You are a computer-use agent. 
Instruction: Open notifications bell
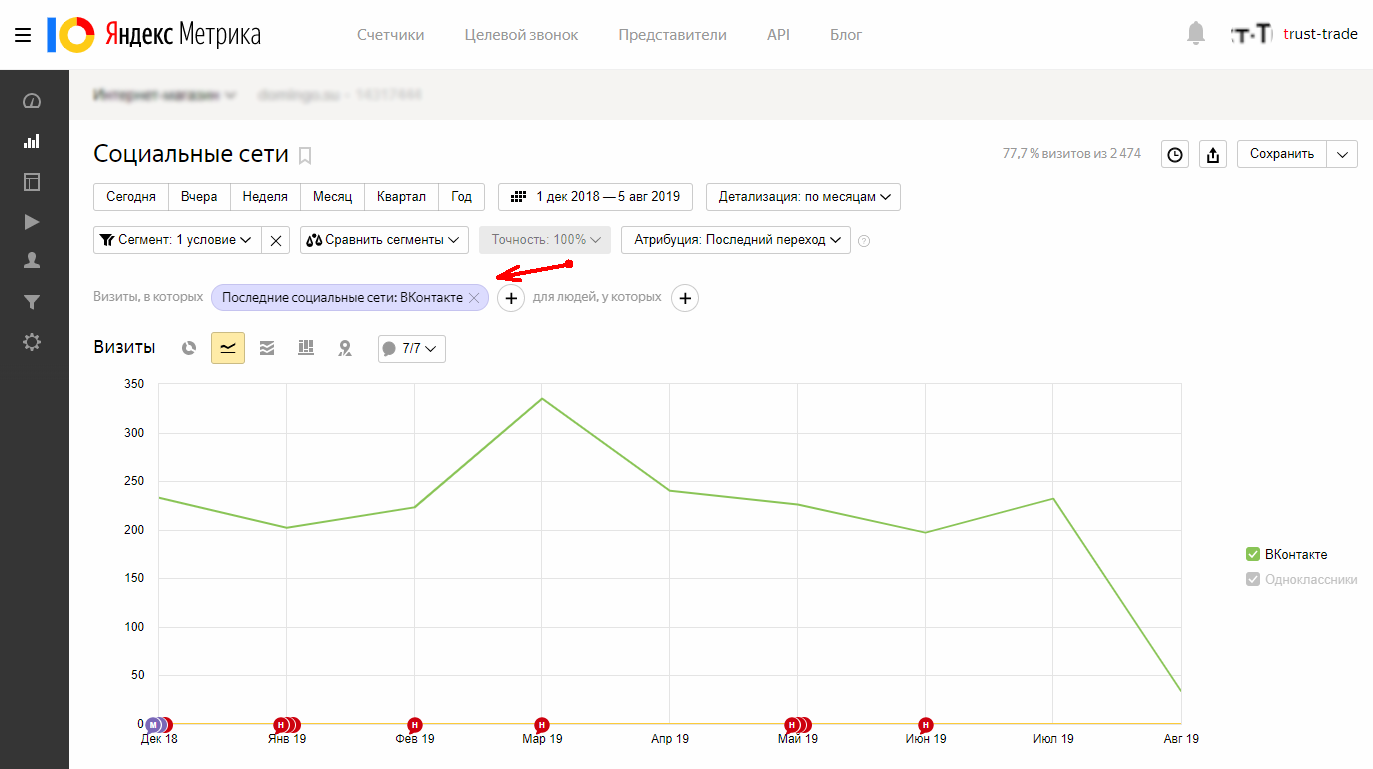(1196, 34)
